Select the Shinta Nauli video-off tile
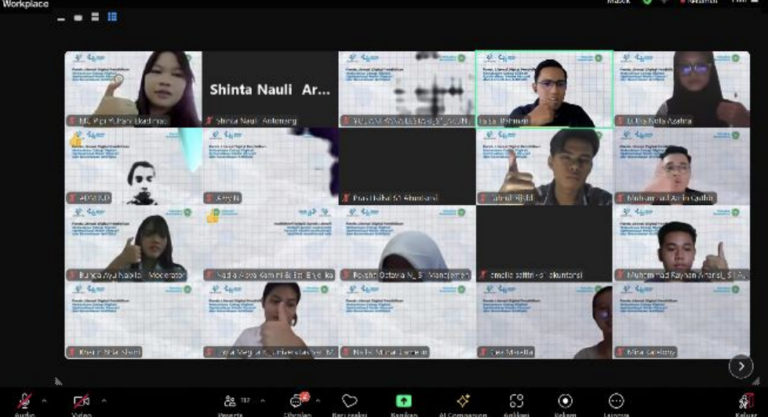This screenshot has height=417, width=768. pos(270,89)
